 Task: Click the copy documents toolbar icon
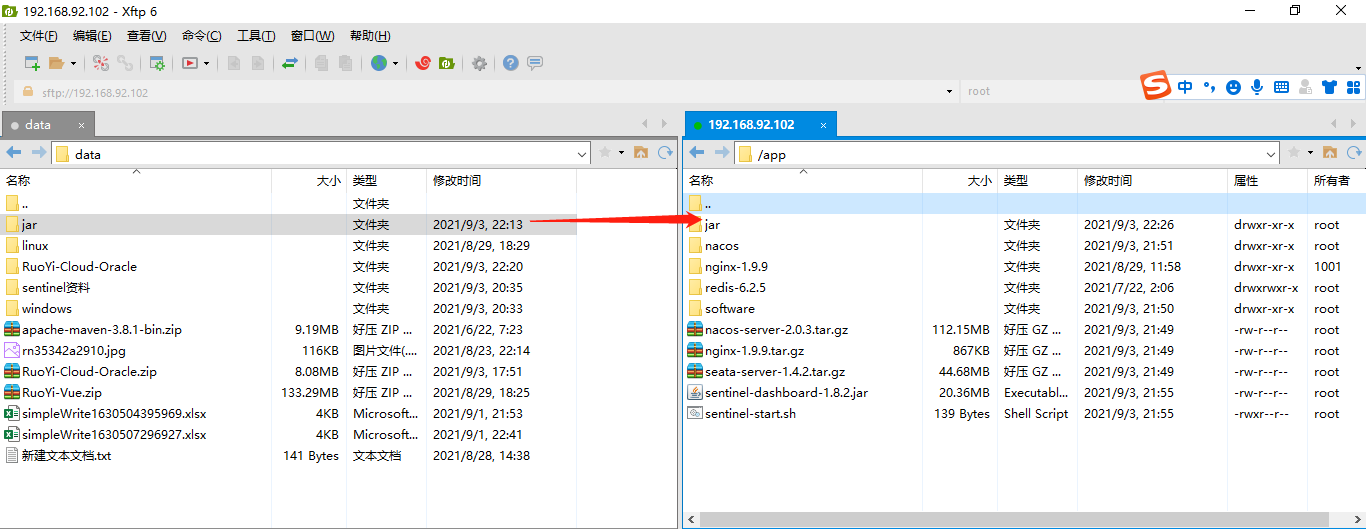[x=321, y=63]
